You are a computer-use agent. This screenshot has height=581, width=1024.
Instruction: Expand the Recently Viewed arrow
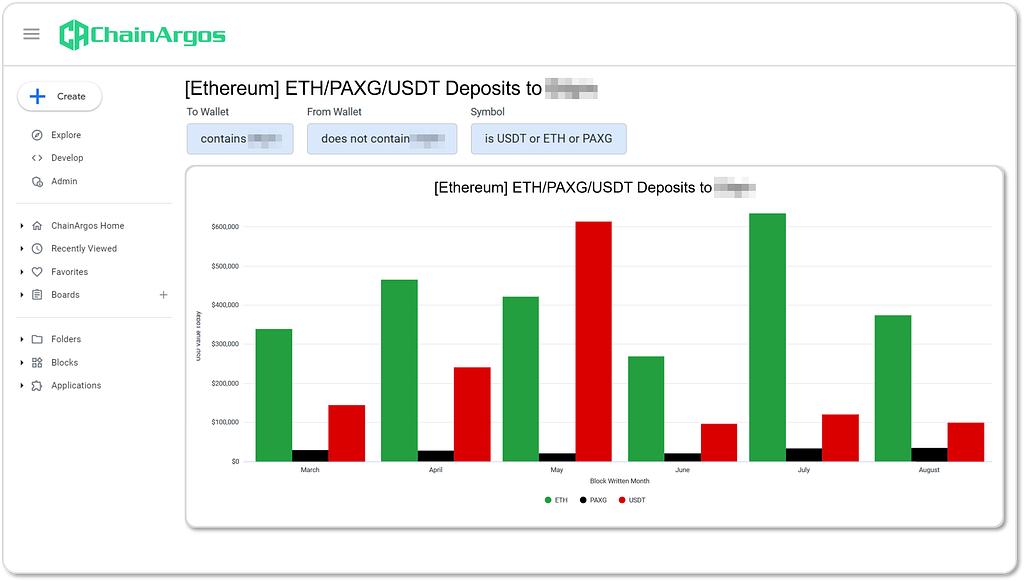(x=22, y=249)
